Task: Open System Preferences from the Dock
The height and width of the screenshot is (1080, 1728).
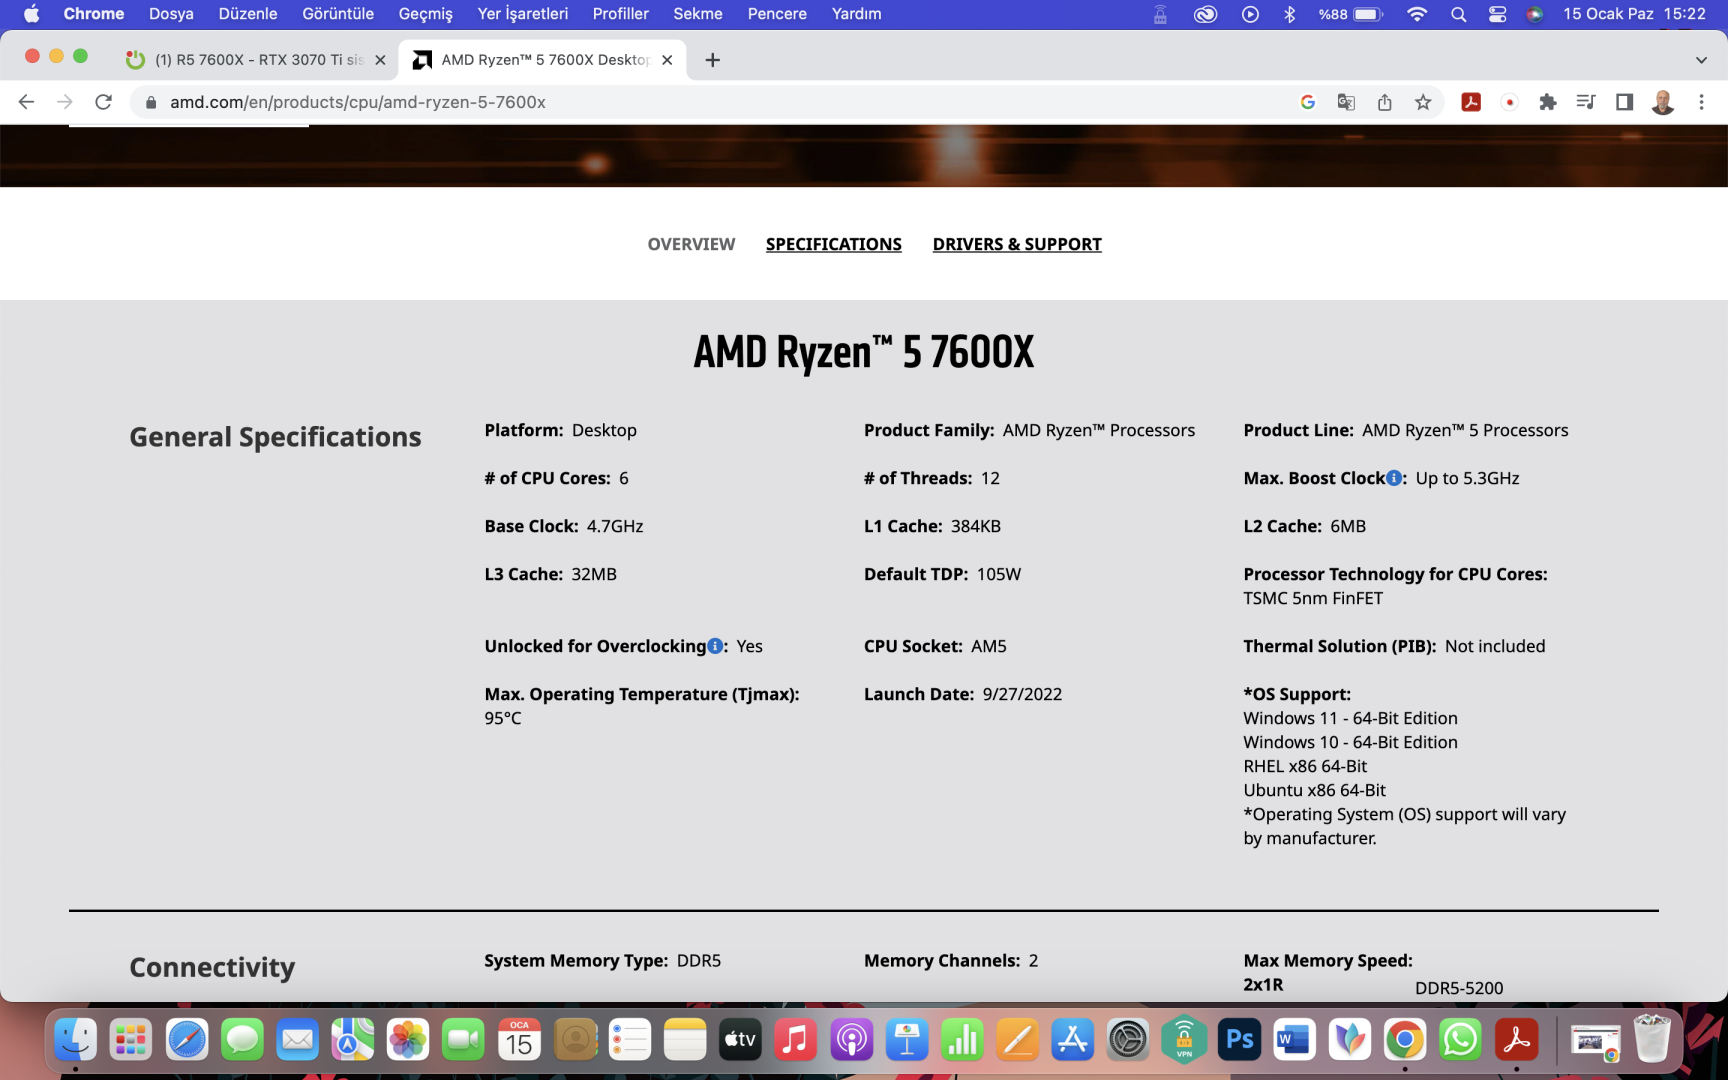Action: pos(1128,1040)
